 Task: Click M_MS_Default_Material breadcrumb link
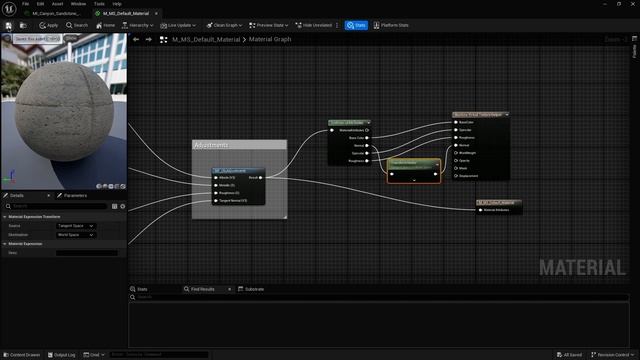pos(206,40)
